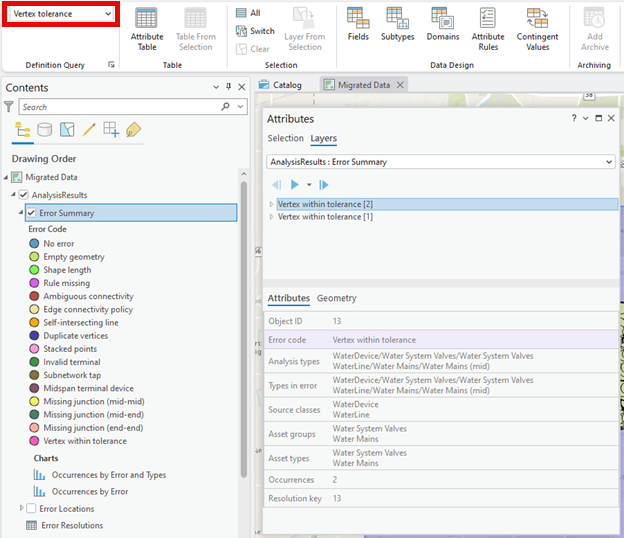
Task: Click Occurrences value 2
Action: (335, 480)
